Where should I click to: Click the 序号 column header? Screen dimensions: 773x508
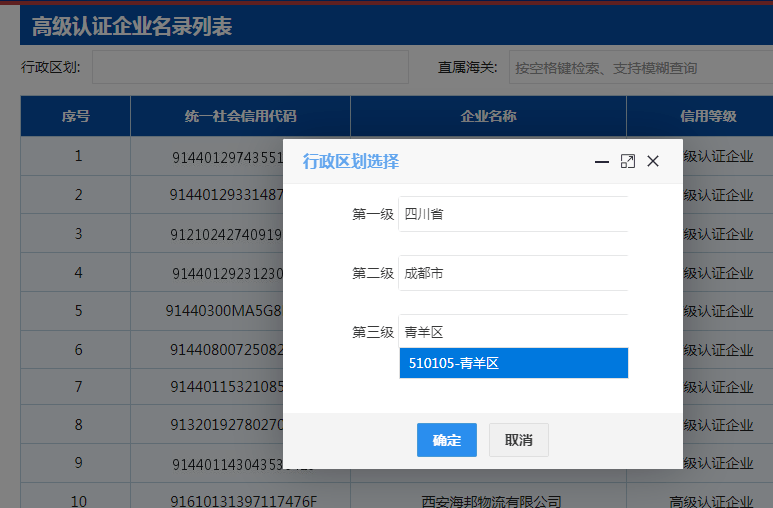coord(75,116)
